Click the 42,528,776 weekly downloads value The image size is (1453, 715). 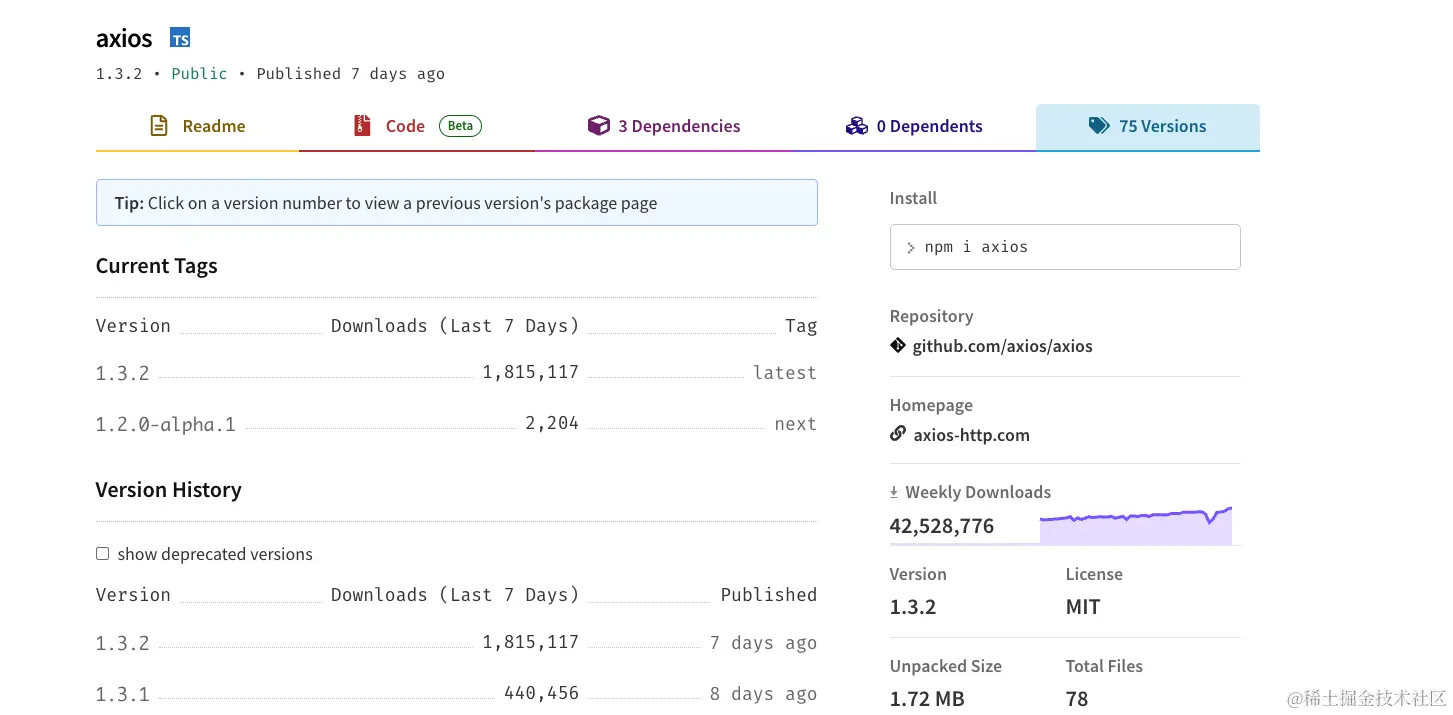[x=942, y=526]
